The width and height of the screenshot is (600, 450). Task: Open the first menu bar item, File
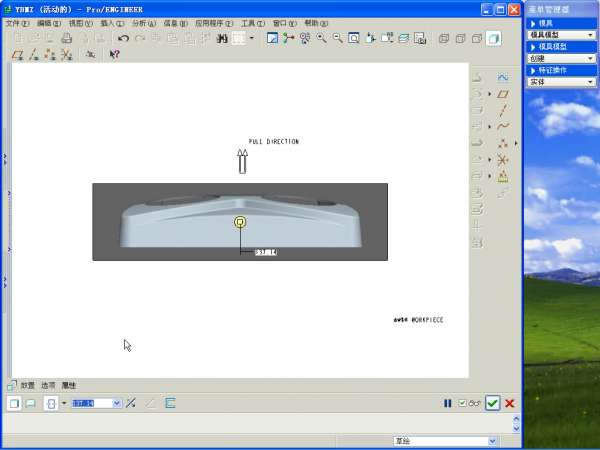(18, 23)
